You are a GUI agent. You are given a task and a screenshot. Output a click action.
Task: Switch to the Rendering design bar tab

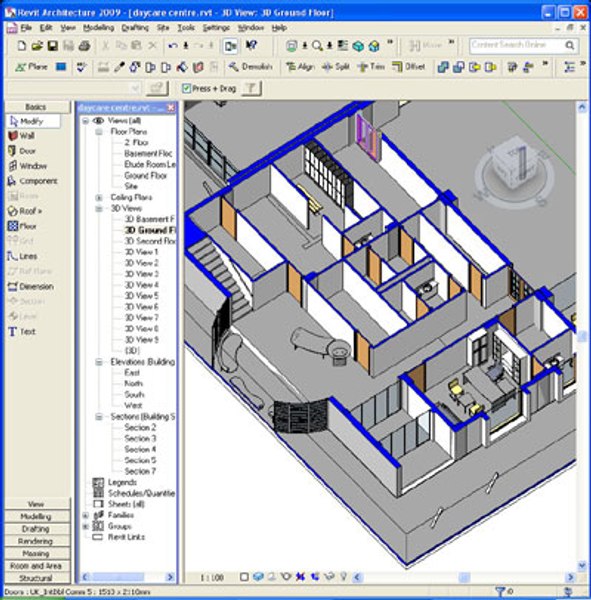click(36, 541)
